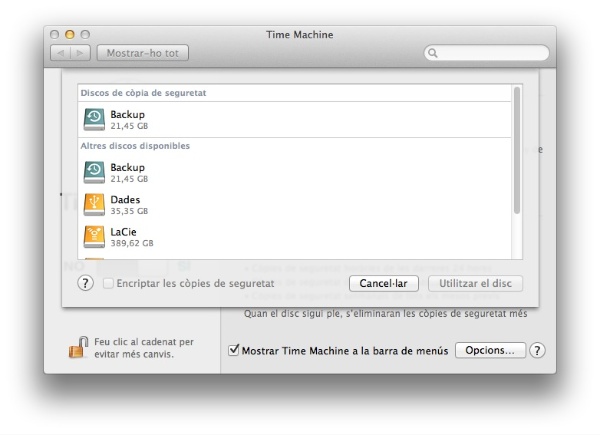The height and width of the screenshot is (435, 600).
Task: Click 'Altres discos disponibles' header
Action: coord(135,146)
